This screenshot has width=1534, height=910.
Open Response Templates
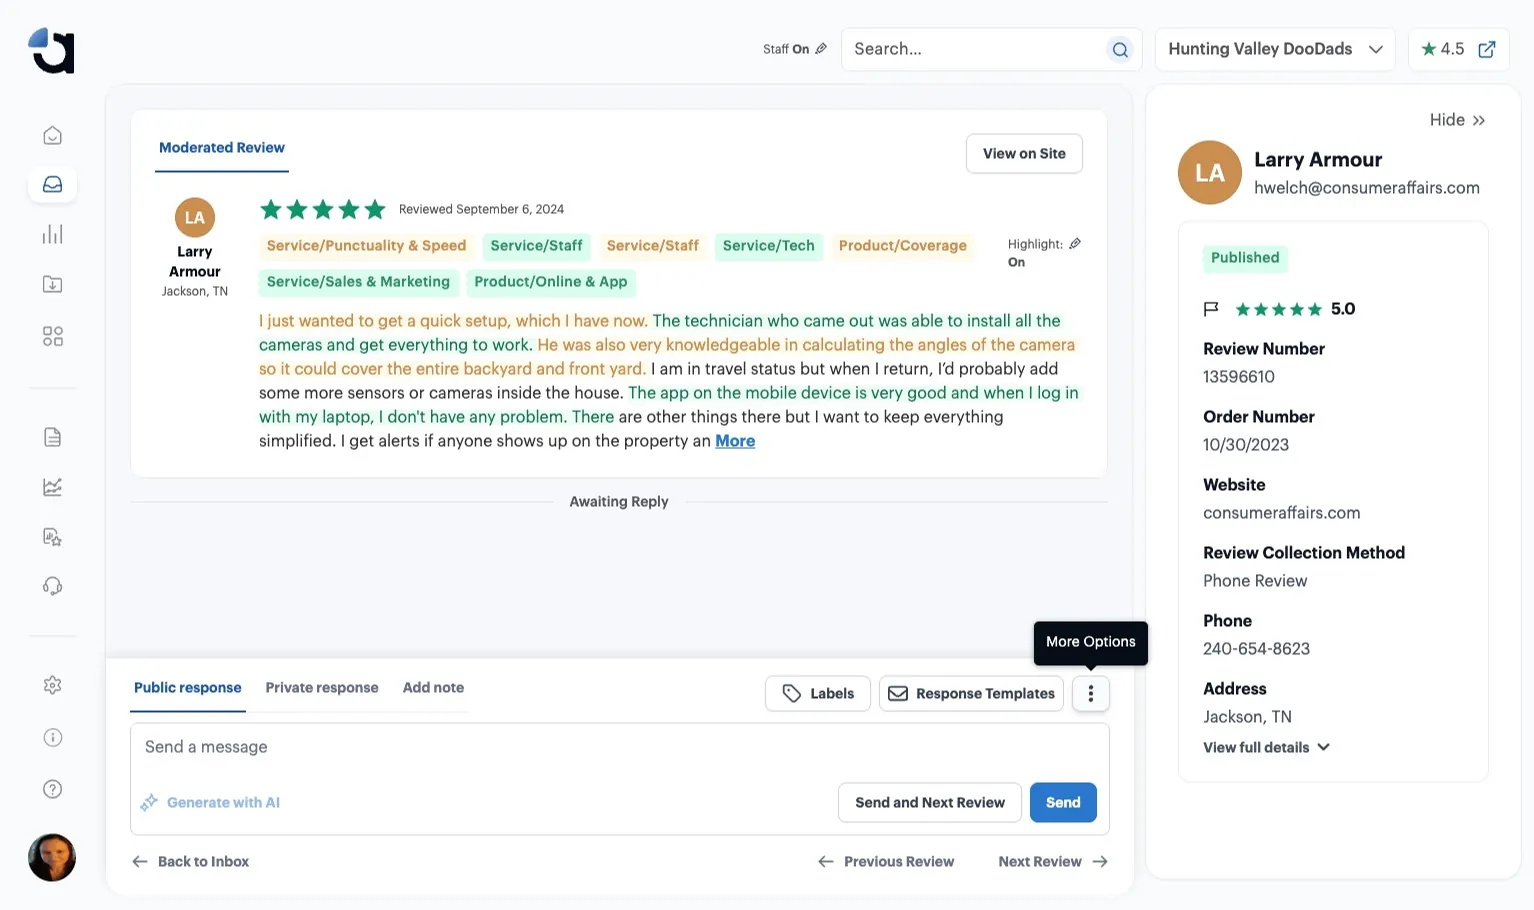coord(971,693)
